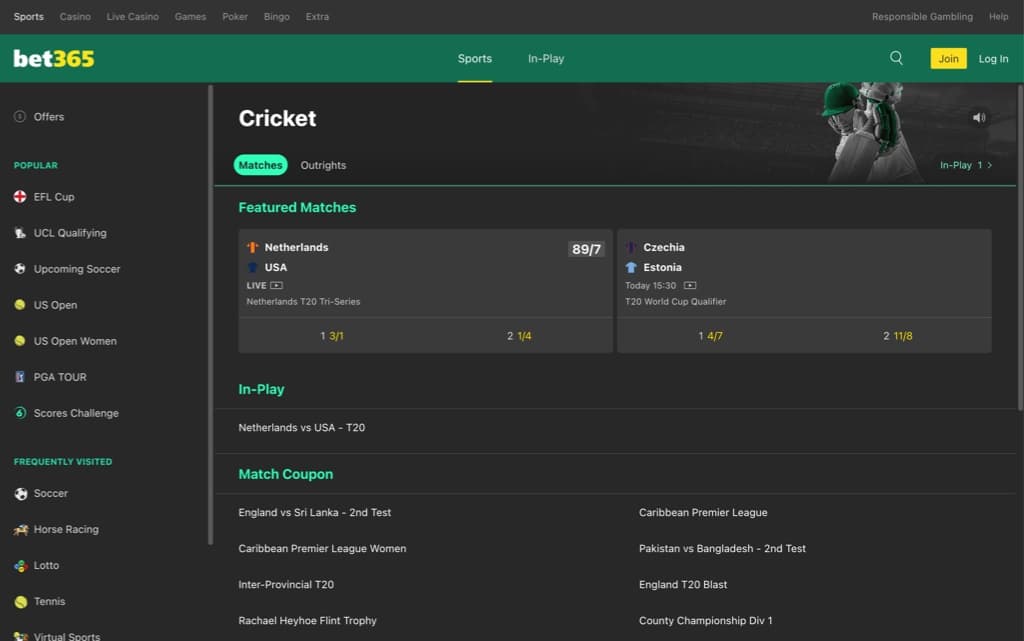1024x641 pixels.
Task: Click the Czechia team shirt icon
Action: coord(631,247)
